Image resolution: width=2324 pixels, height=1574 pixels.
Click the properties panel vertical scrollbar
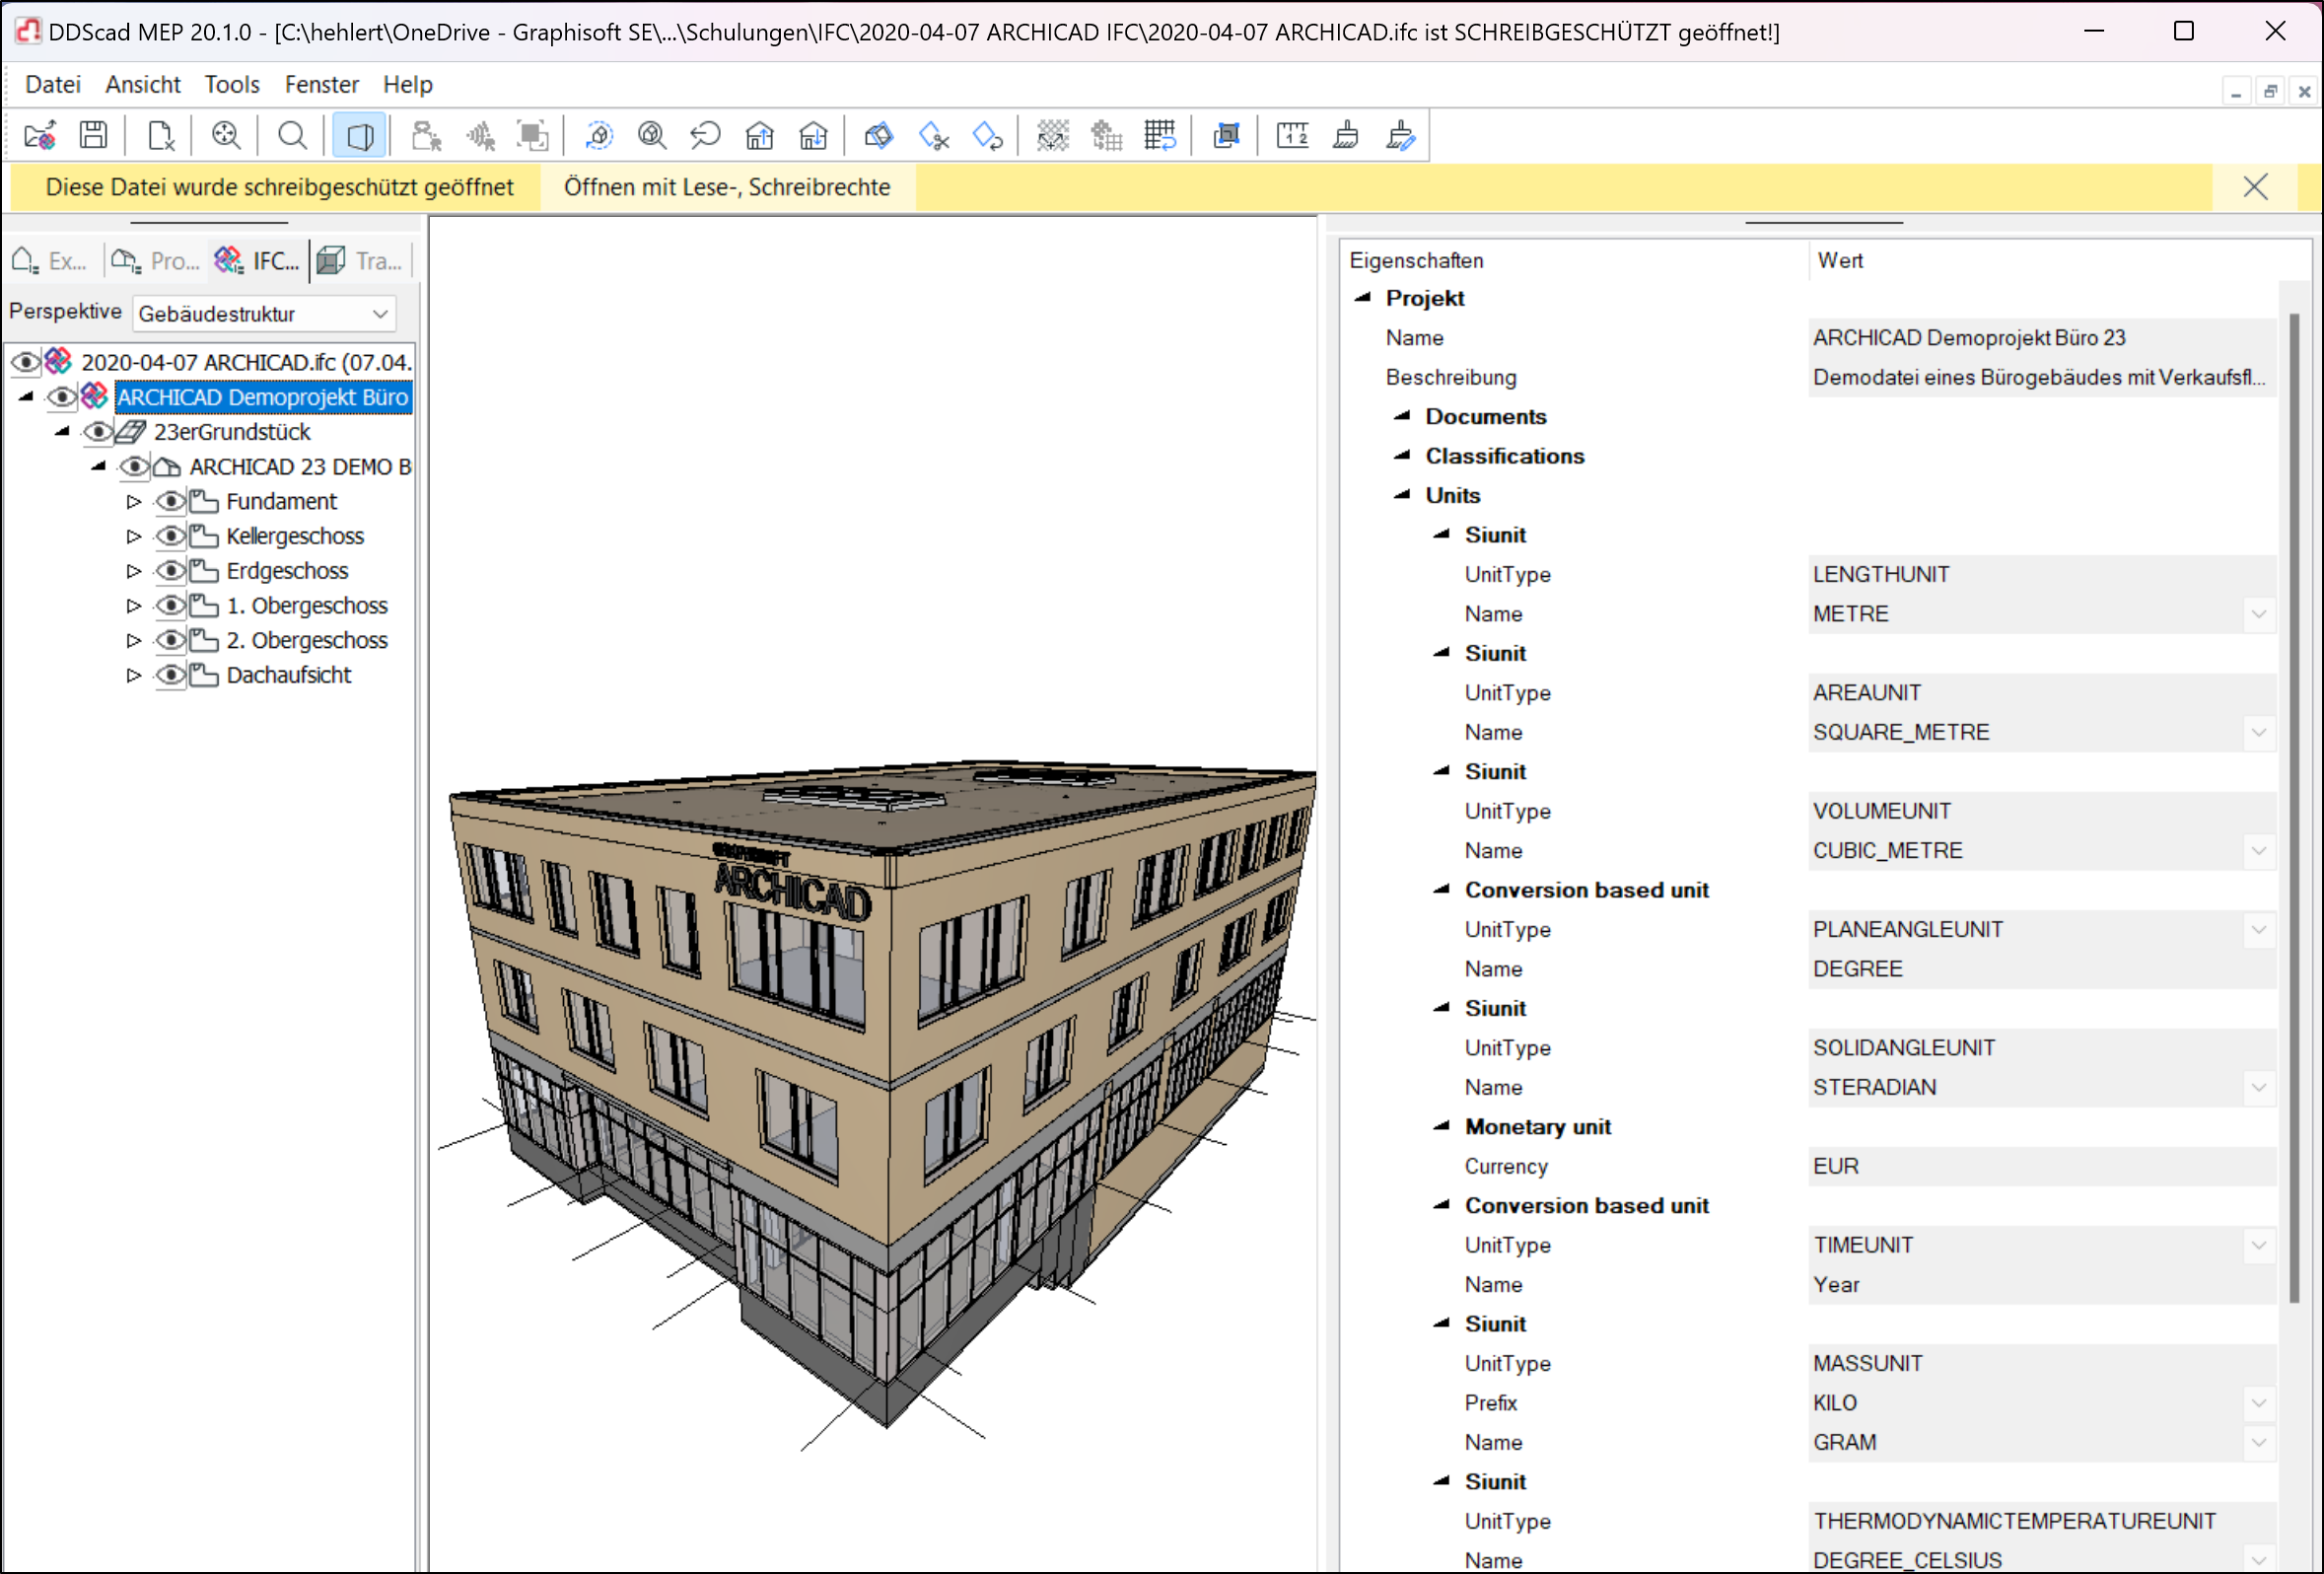pos(2294,808)
